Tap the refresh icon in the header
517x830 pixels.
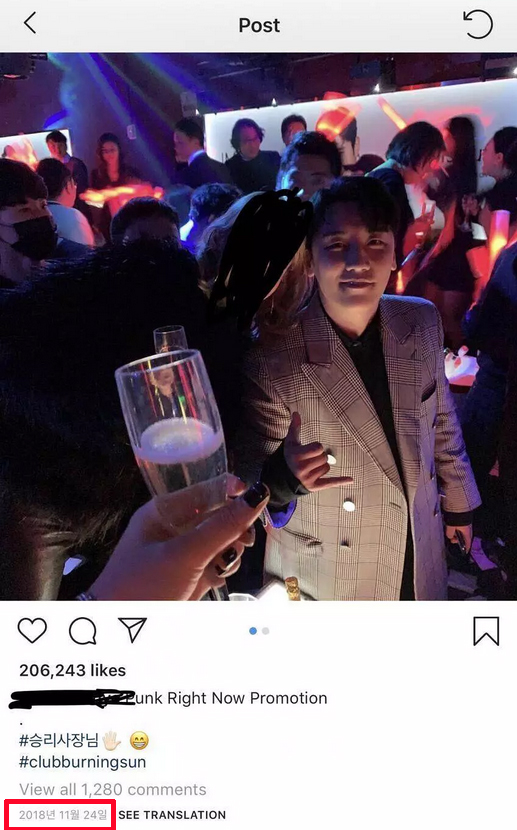(x=478, y=24)
